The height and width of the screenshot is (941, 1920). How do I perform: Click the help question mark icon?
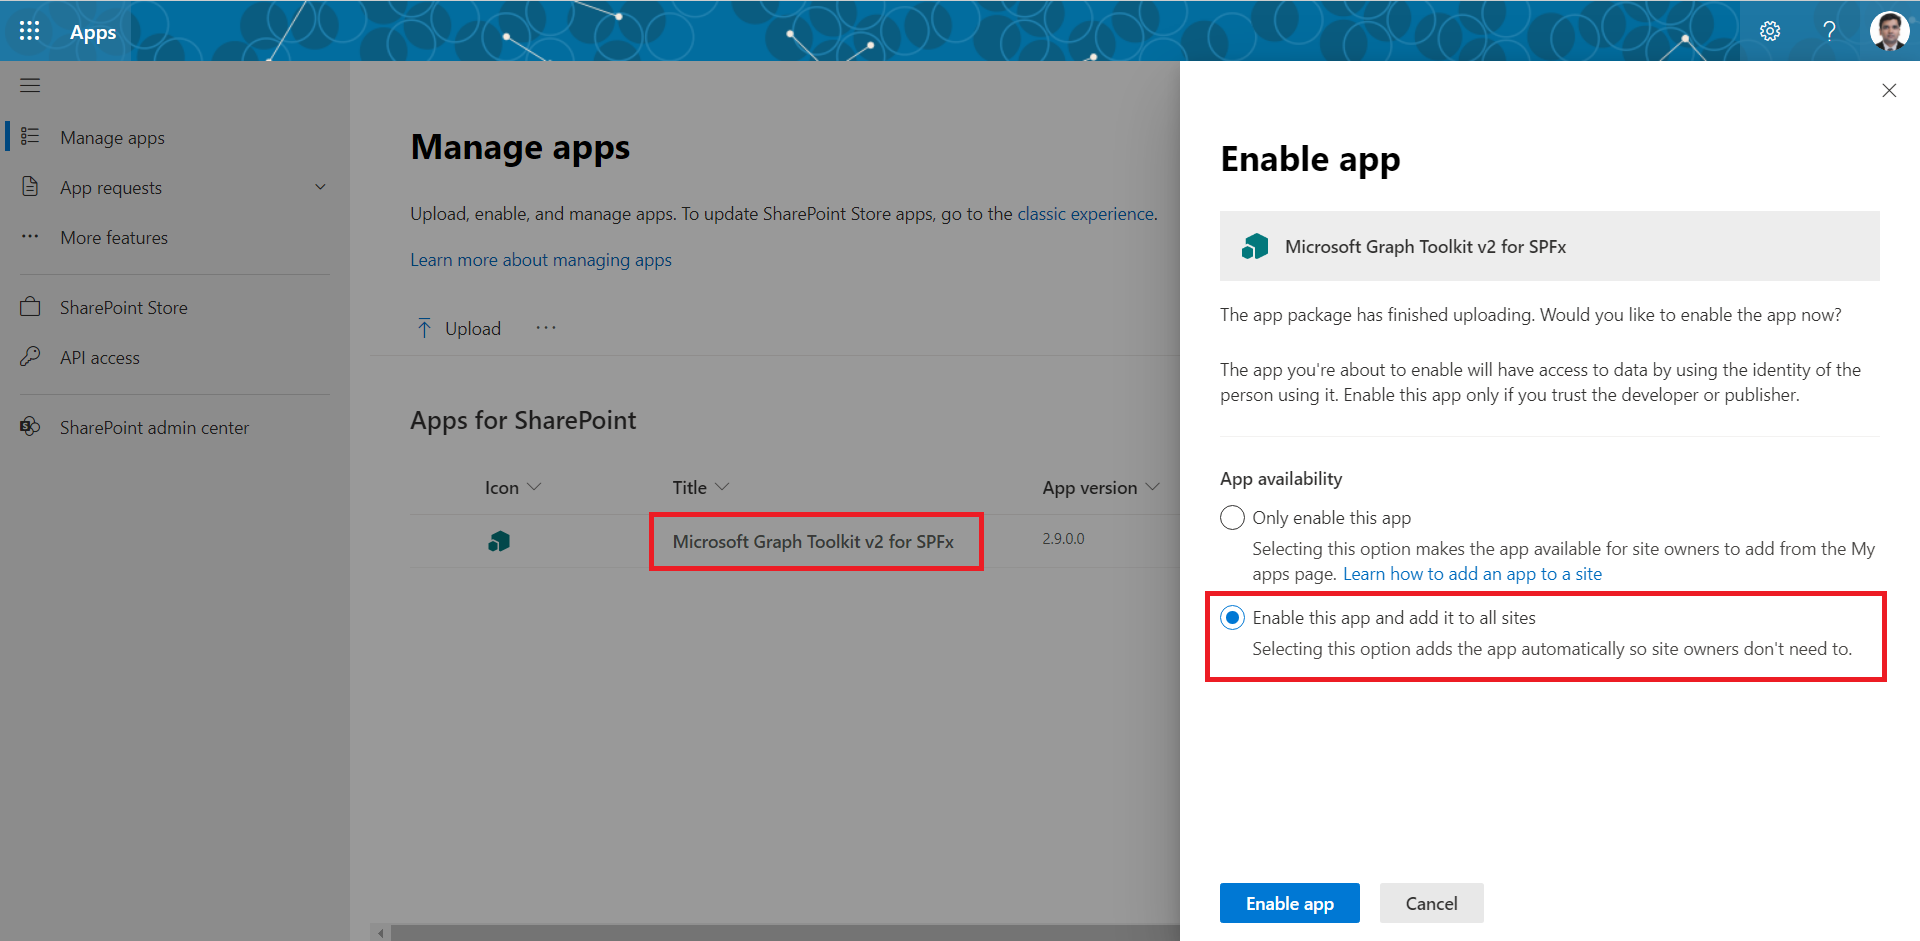tap(1829, 31)
